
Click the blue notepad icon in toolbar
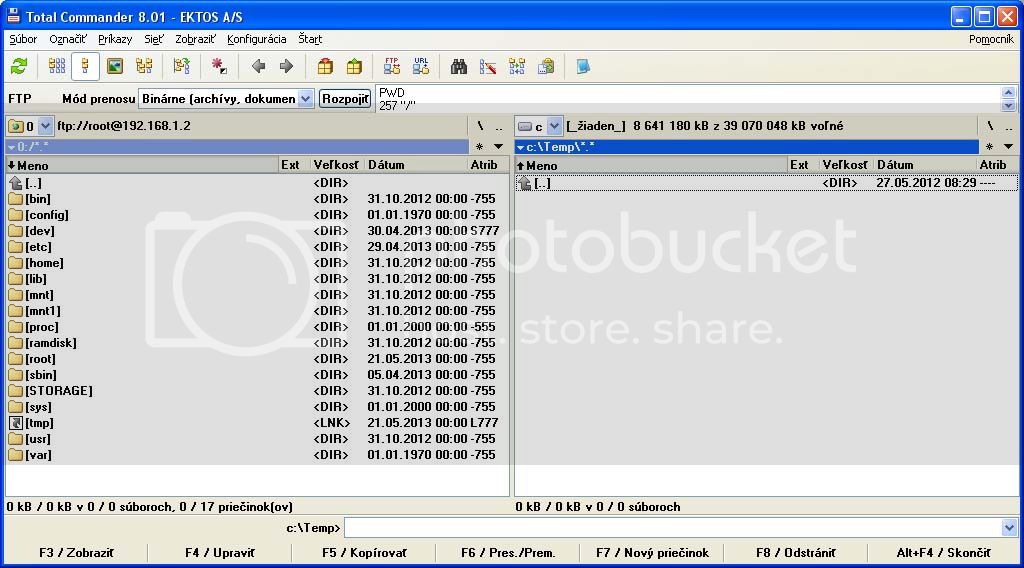coord(583,66)
